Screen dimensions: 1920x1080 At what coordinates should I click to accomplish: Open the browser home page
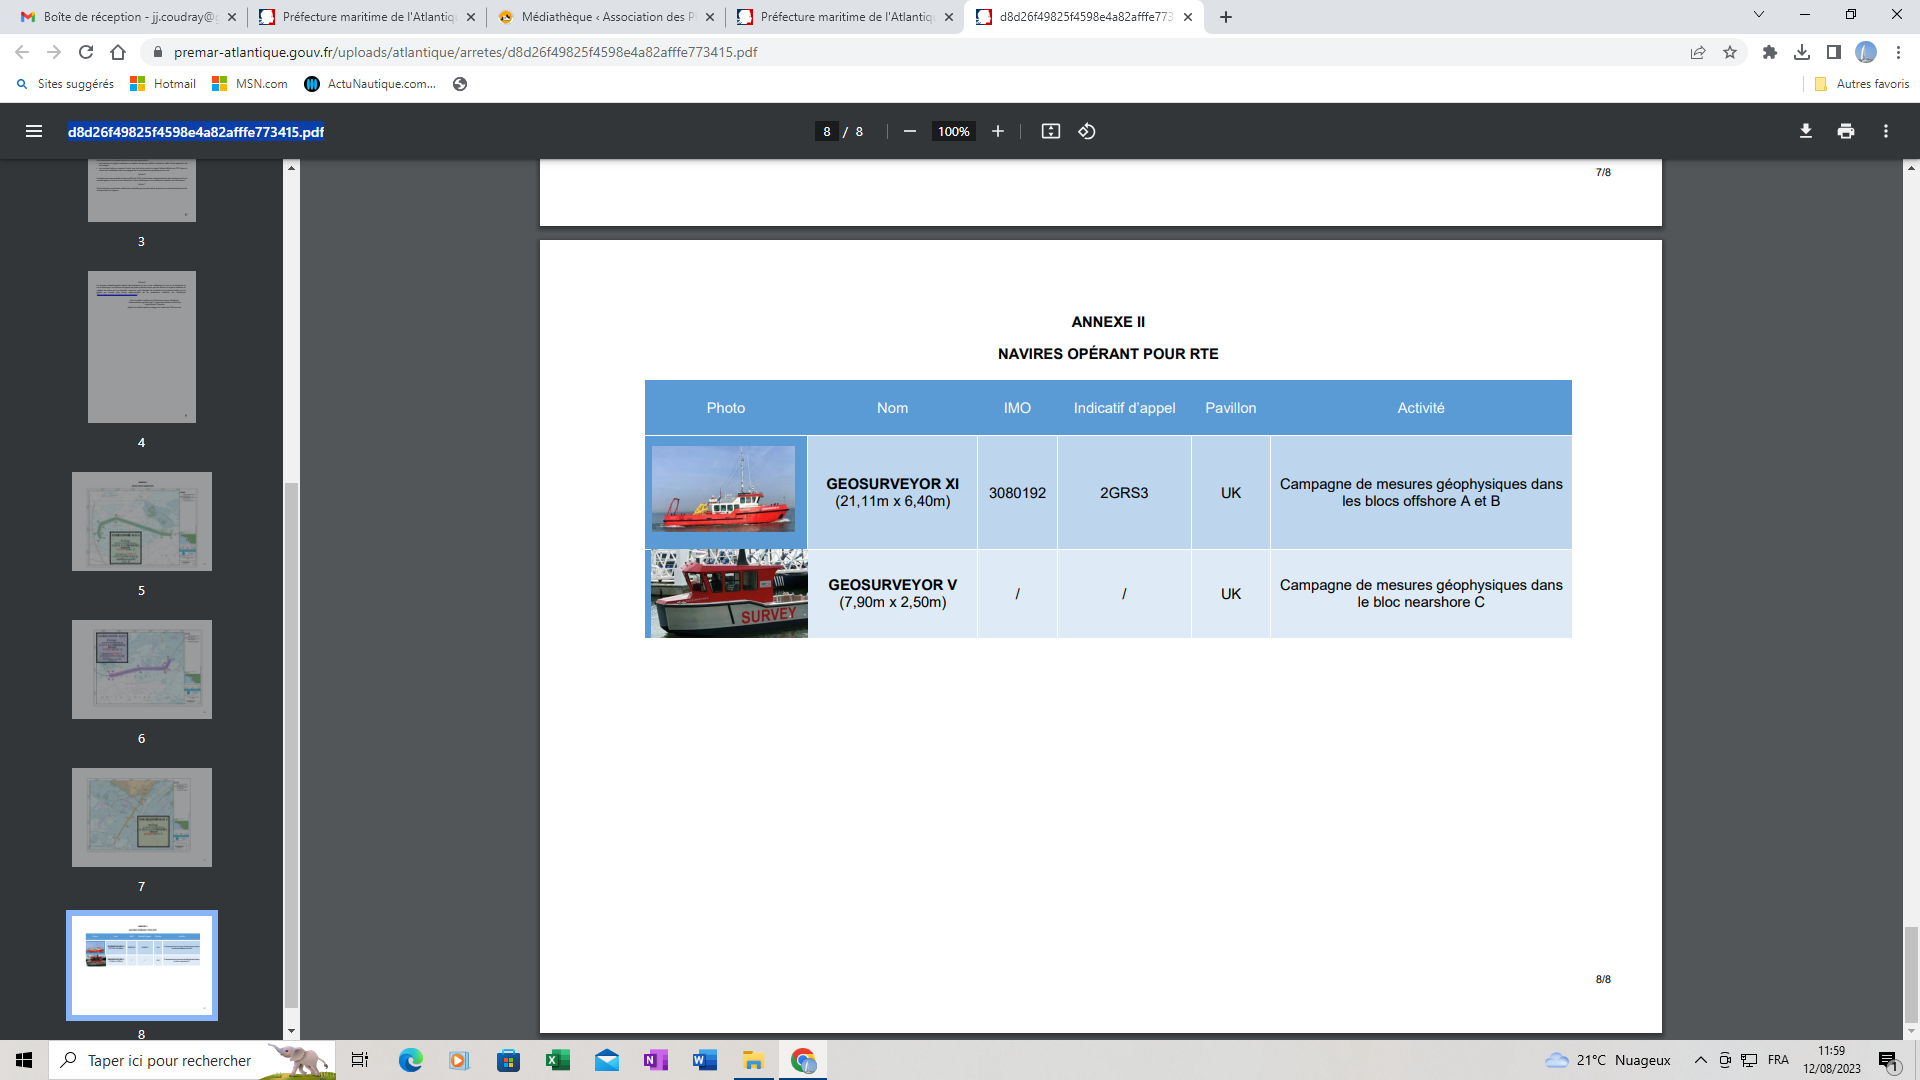(x=118, y=52)
